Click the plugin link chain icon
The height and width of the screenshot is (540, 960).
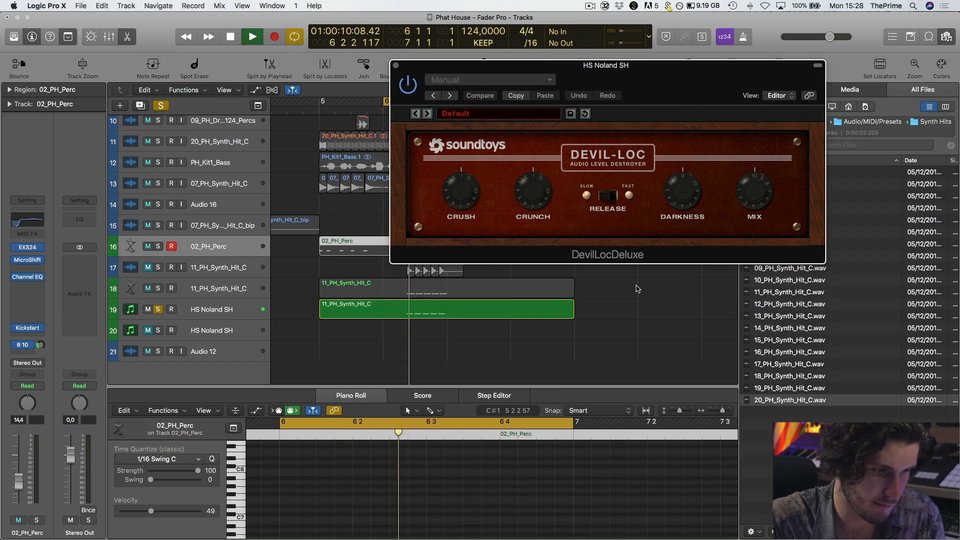point(809,96)
